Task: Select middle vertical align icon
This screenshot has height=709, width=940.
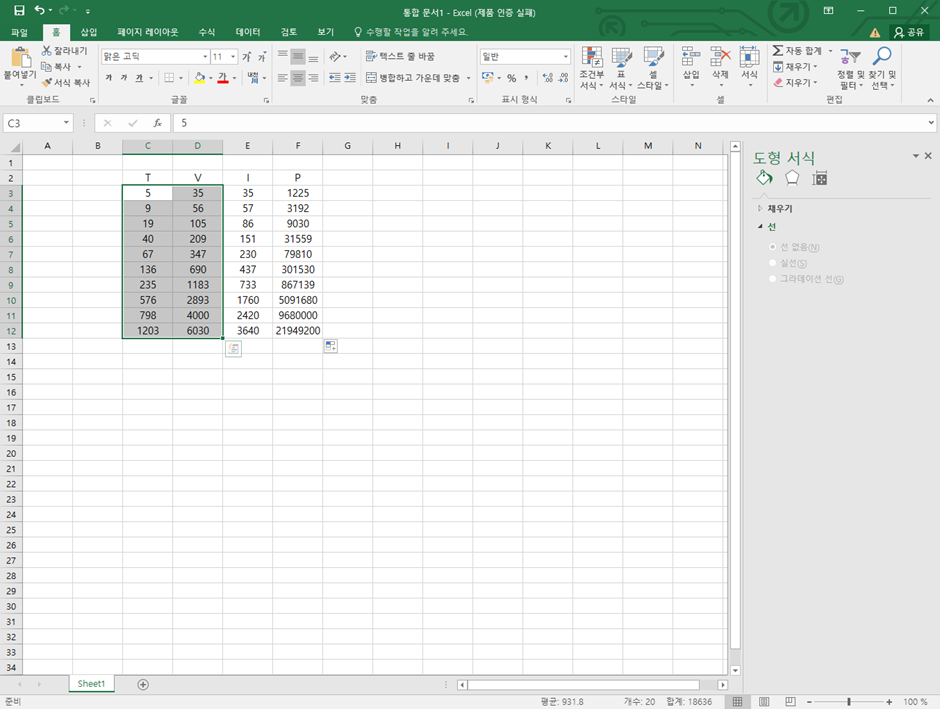Action: pyautogui.click(x=298, y=56)
